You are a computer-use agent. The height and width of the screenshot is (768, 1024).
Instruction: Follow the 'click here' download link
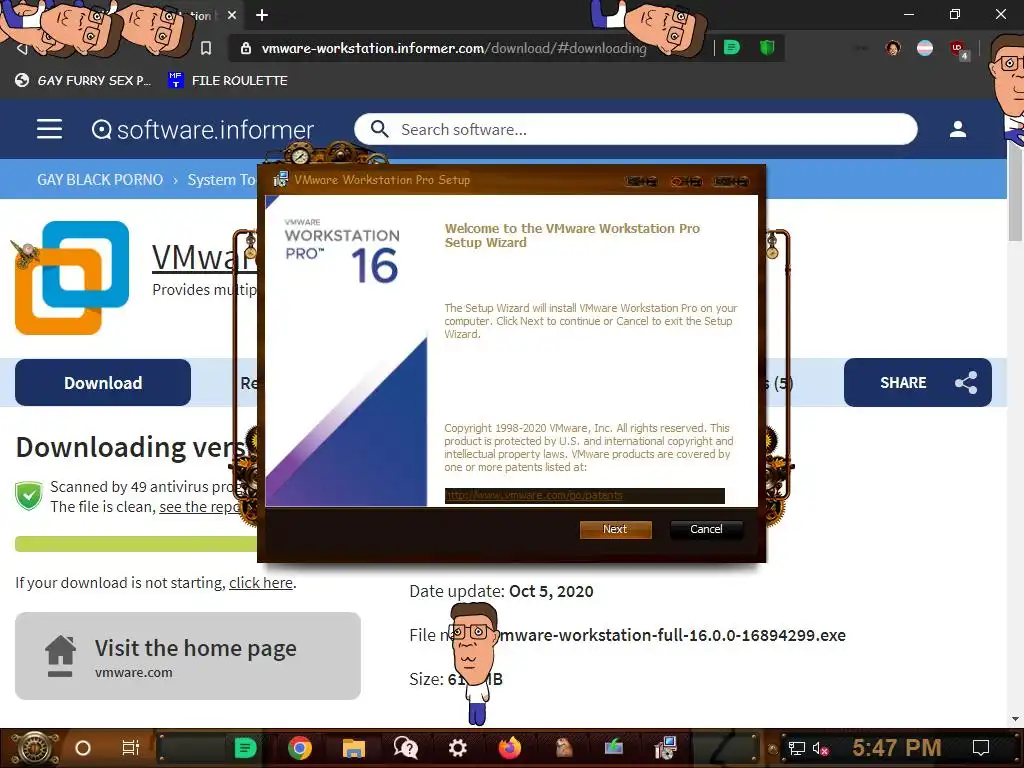(x=261, y=583)
